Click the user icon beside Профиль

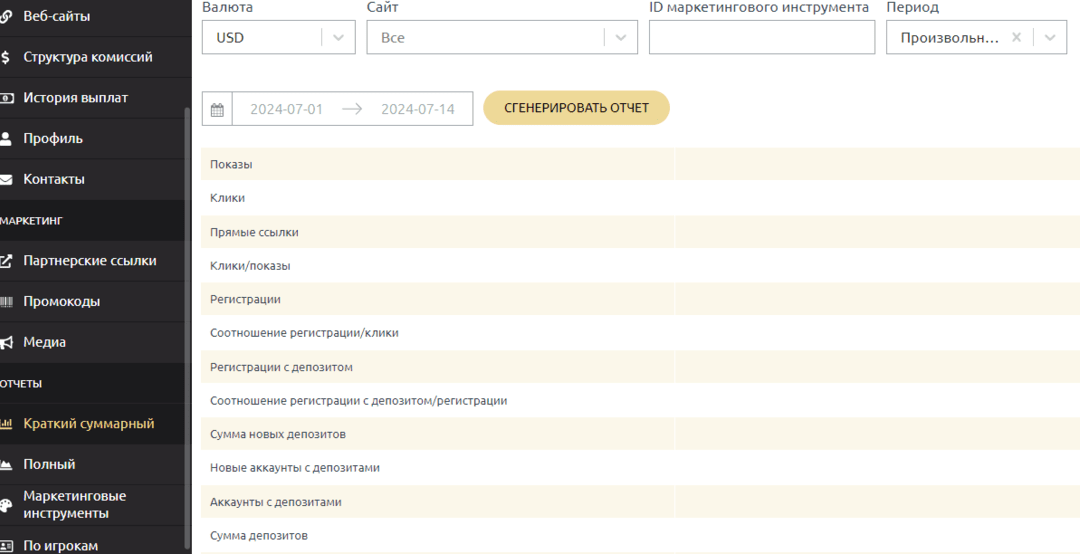coord(6,138)
